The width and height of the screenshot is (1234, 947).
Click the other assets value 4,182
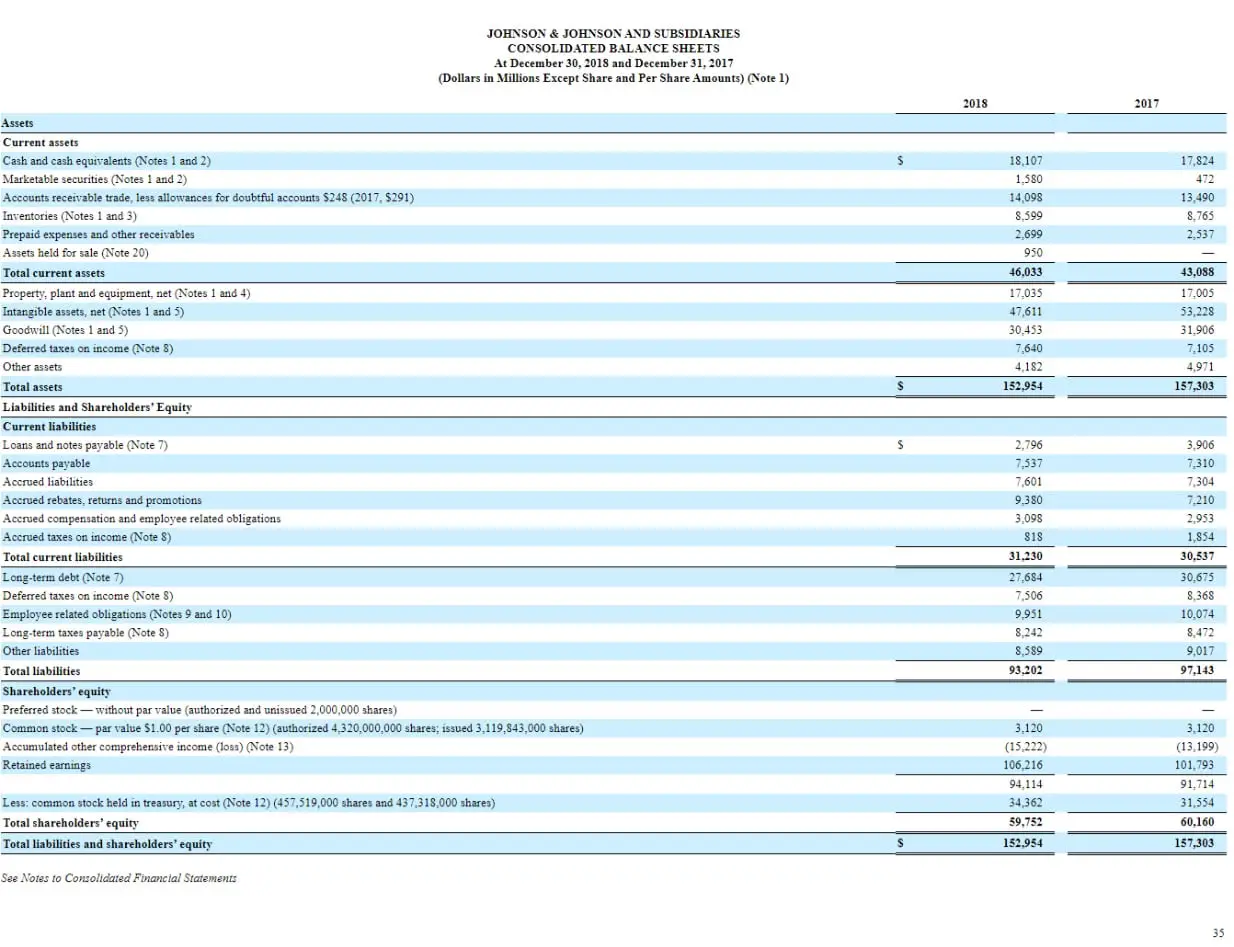(1029, 367)
